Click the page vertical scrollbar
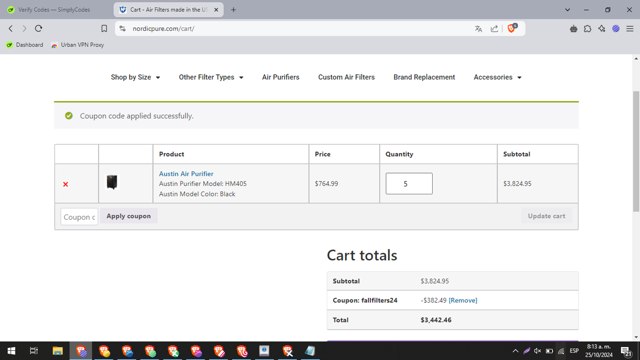The image size is (640, 360). tap(636, 151)
